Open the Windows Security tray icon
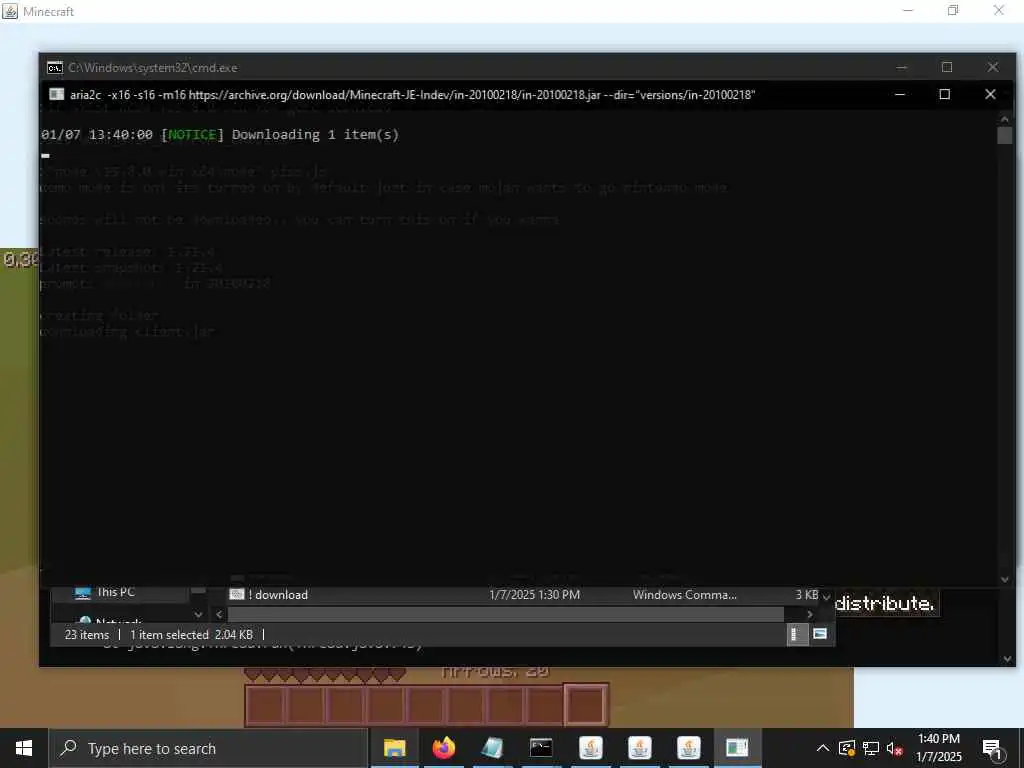This screenshot has width=1024, height=768. [847, 748]
